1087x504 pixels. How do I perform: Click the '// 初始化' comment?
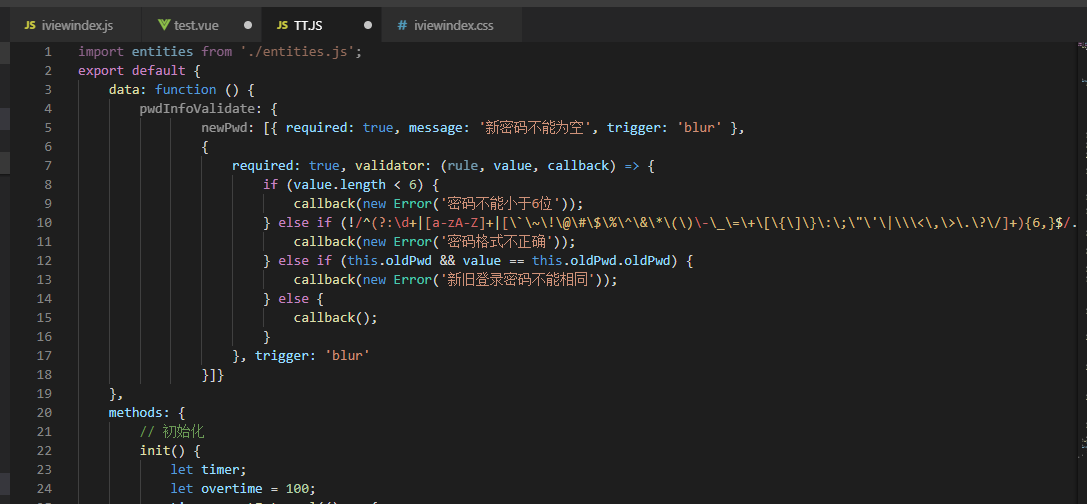(172, 431)
